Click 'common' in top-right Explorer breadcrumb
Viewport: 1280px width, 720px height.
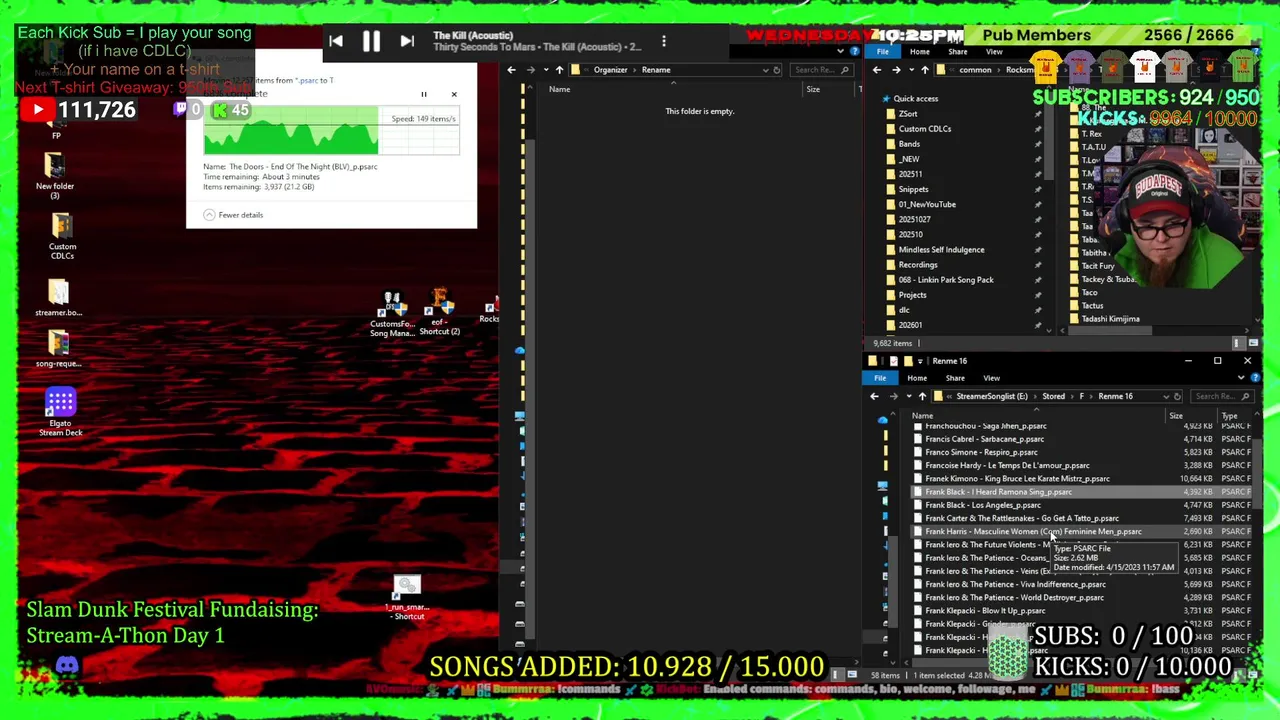pos(975,70)
